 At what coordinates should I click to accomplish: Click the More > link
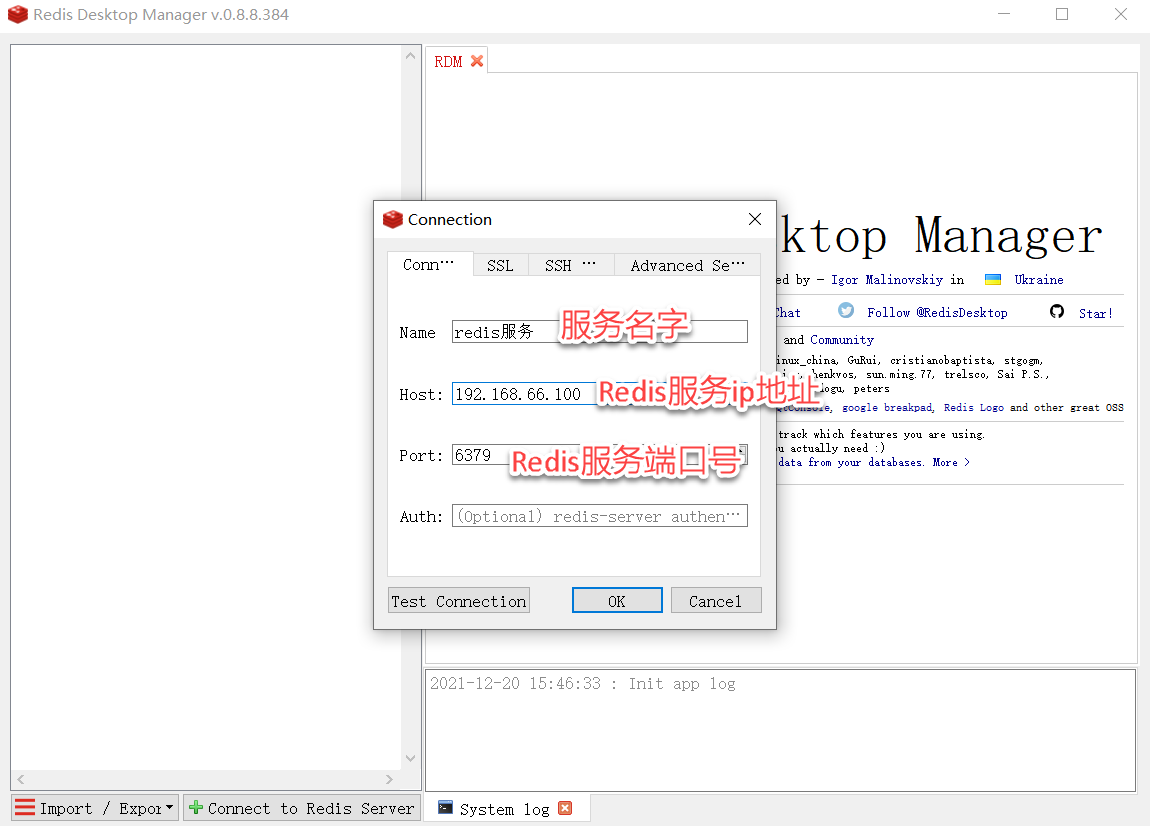951,462
